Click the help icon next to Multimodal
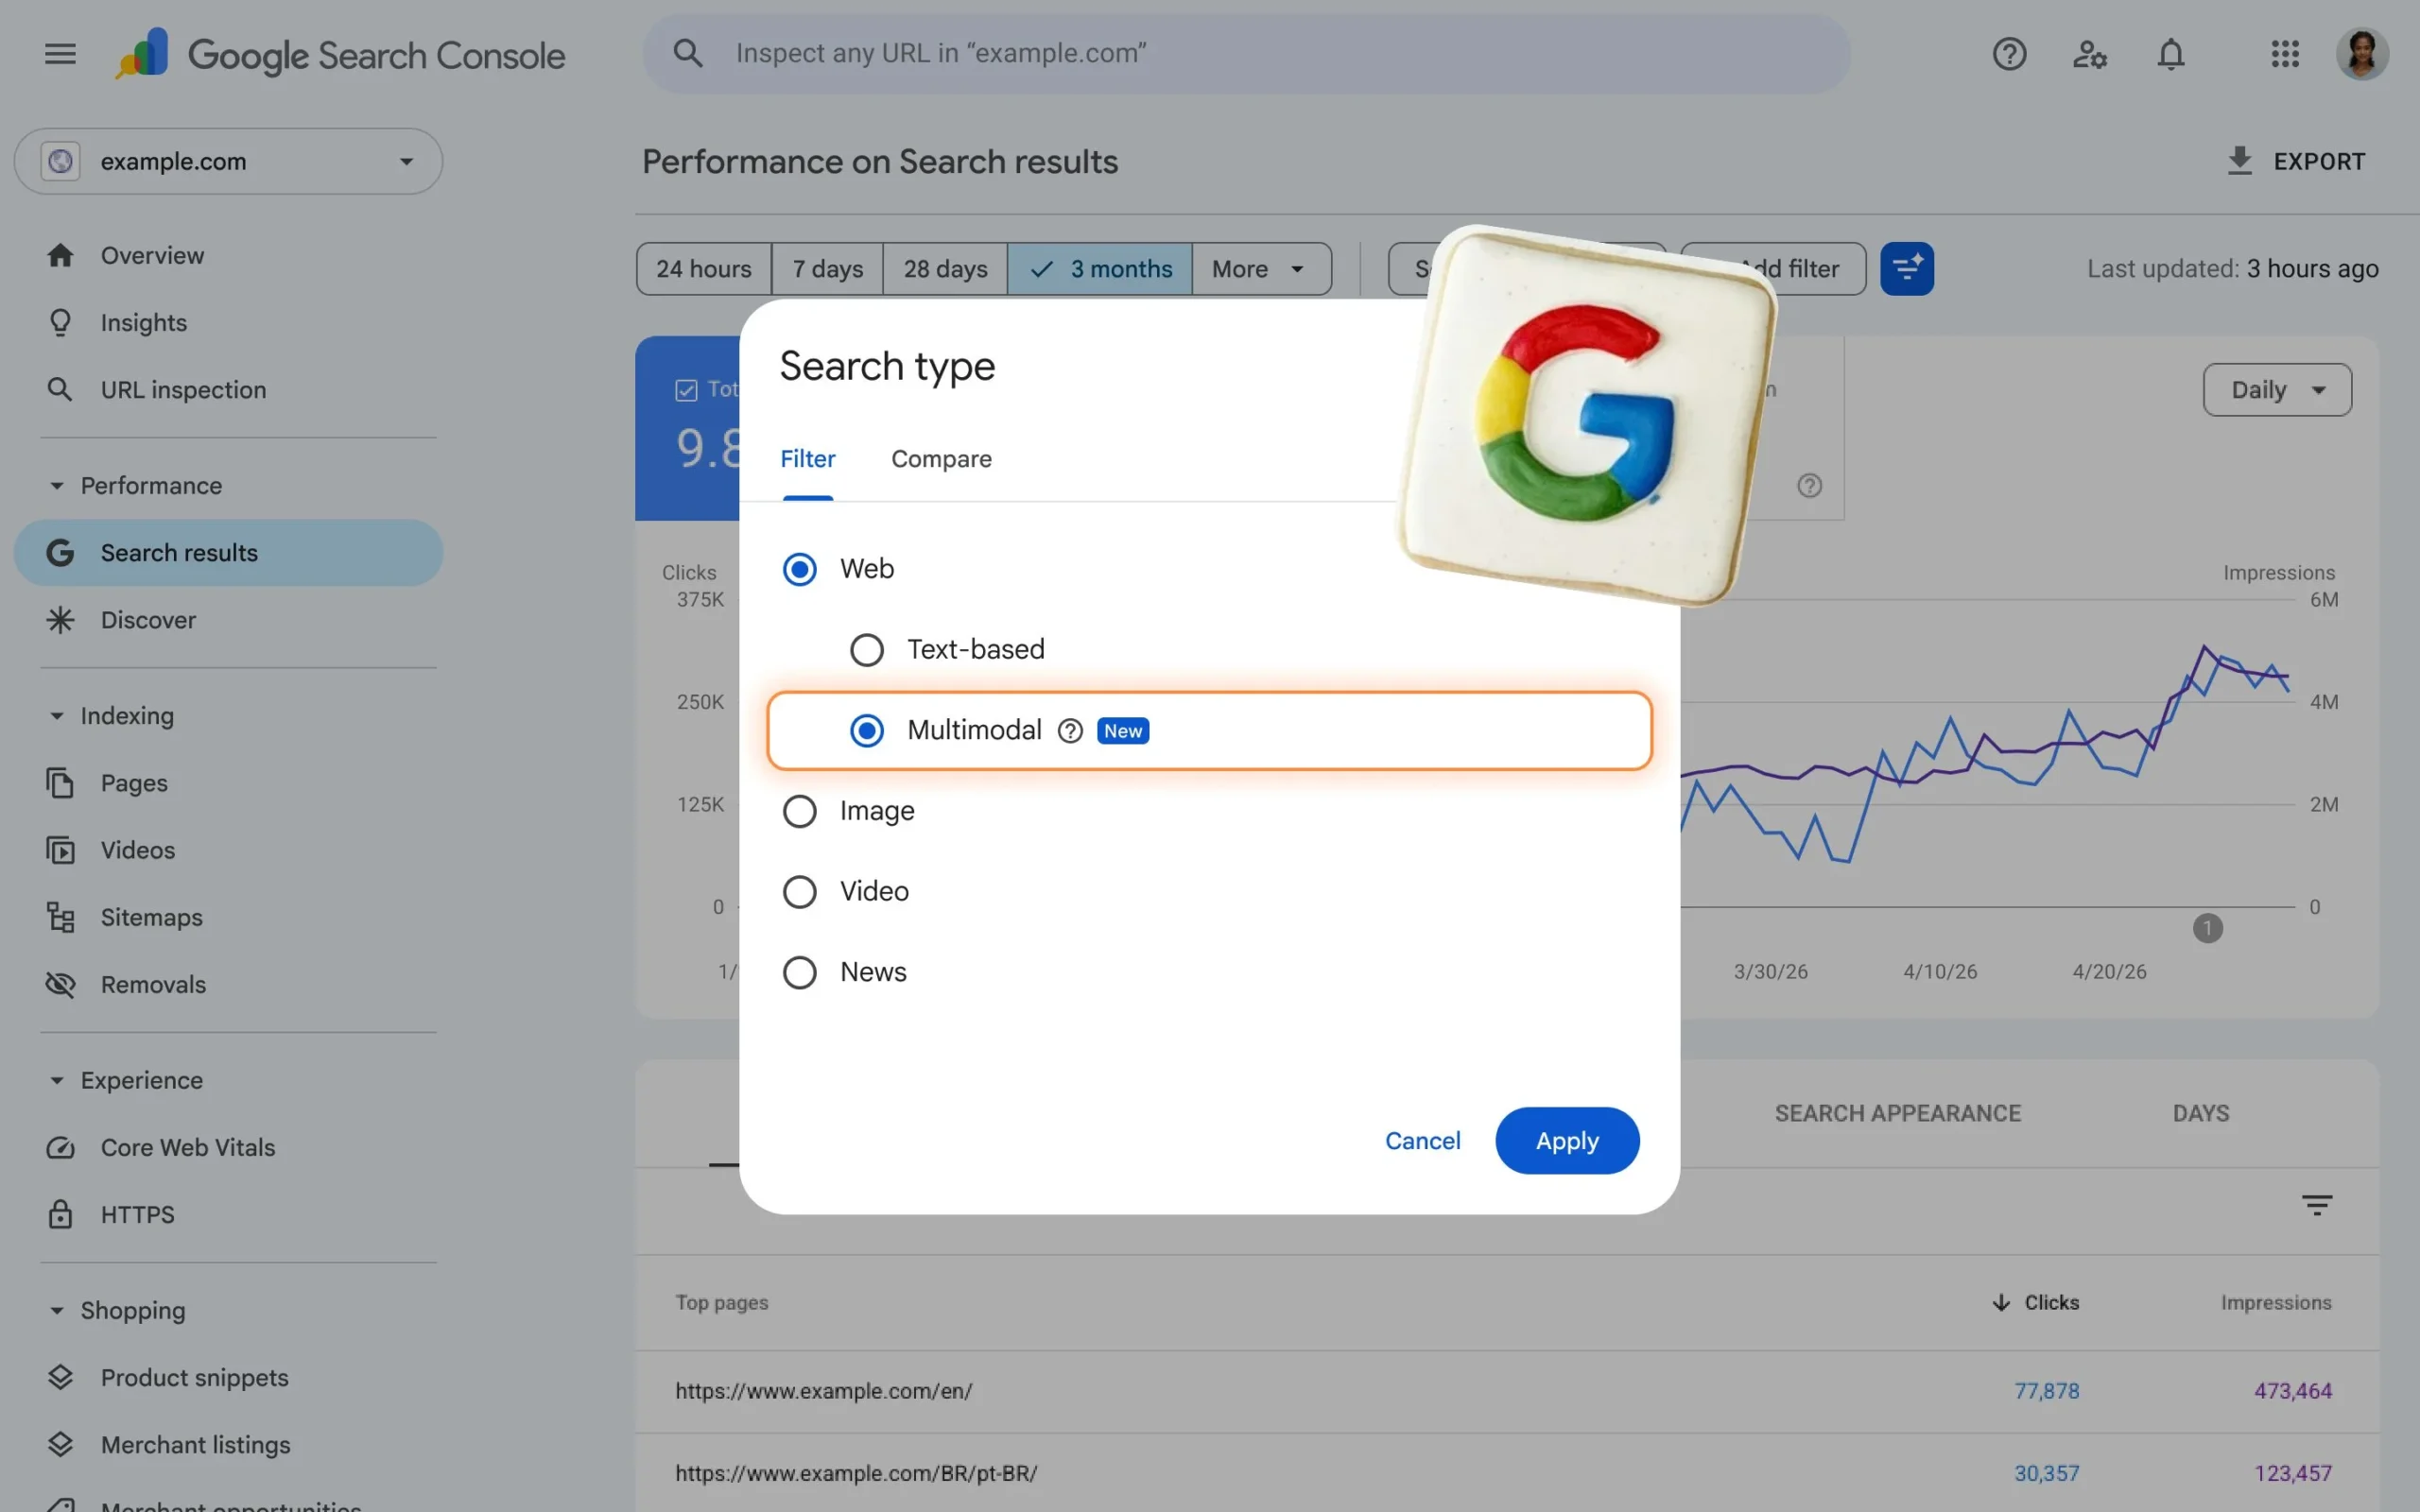The image size is (2420, 1512). [1070, 731]
